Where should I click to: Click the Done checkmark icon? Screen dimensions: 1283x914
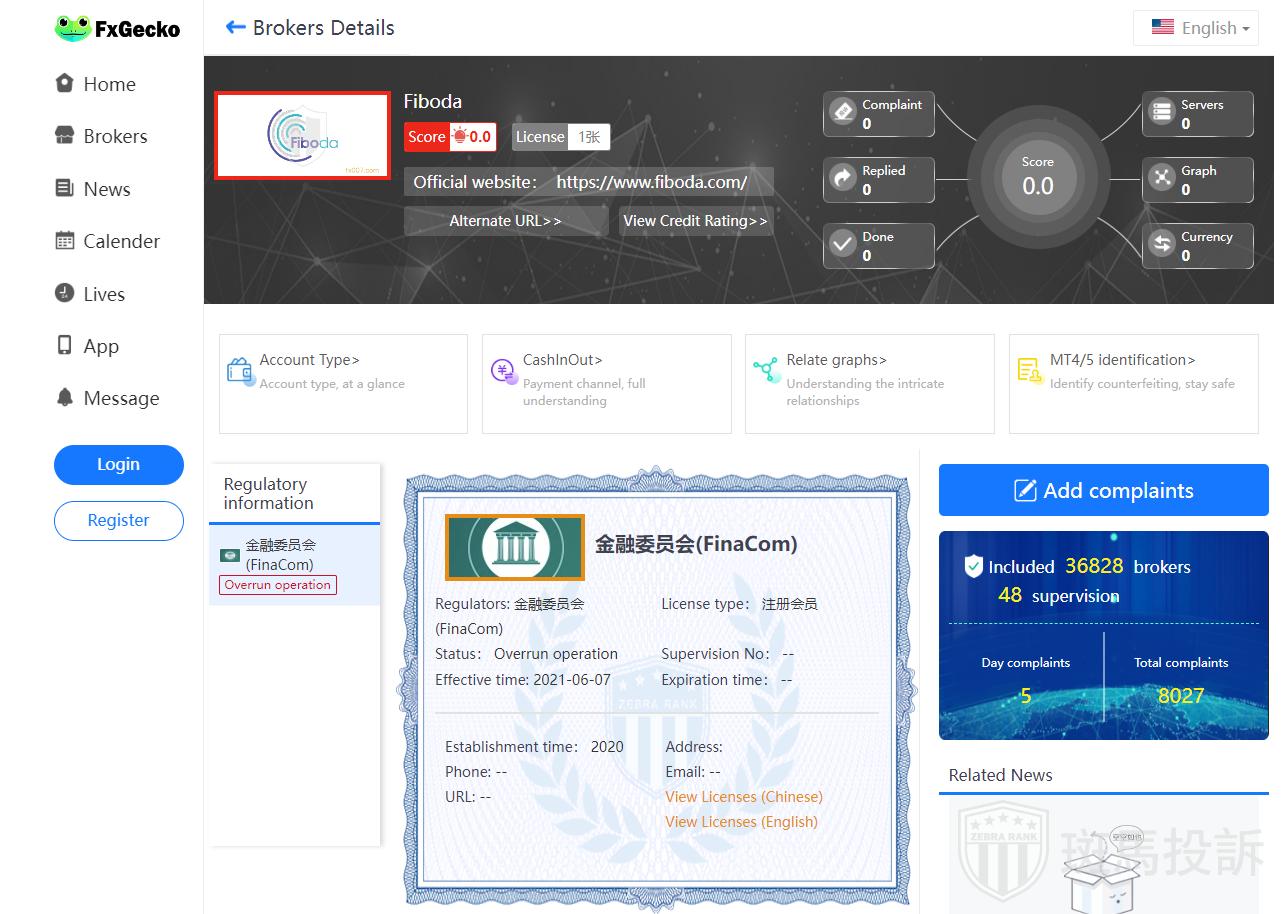[843, 245]
